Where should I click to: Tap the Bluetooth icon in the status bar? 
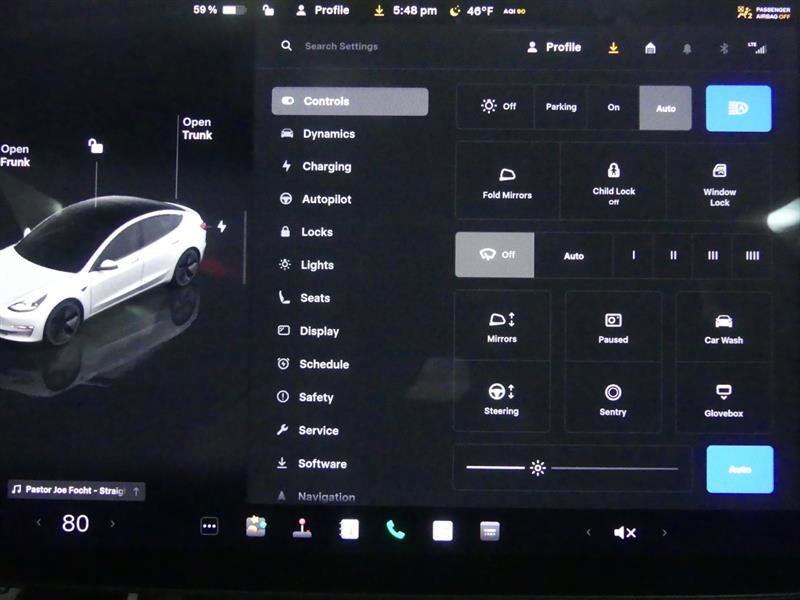[x=726, y=46]
